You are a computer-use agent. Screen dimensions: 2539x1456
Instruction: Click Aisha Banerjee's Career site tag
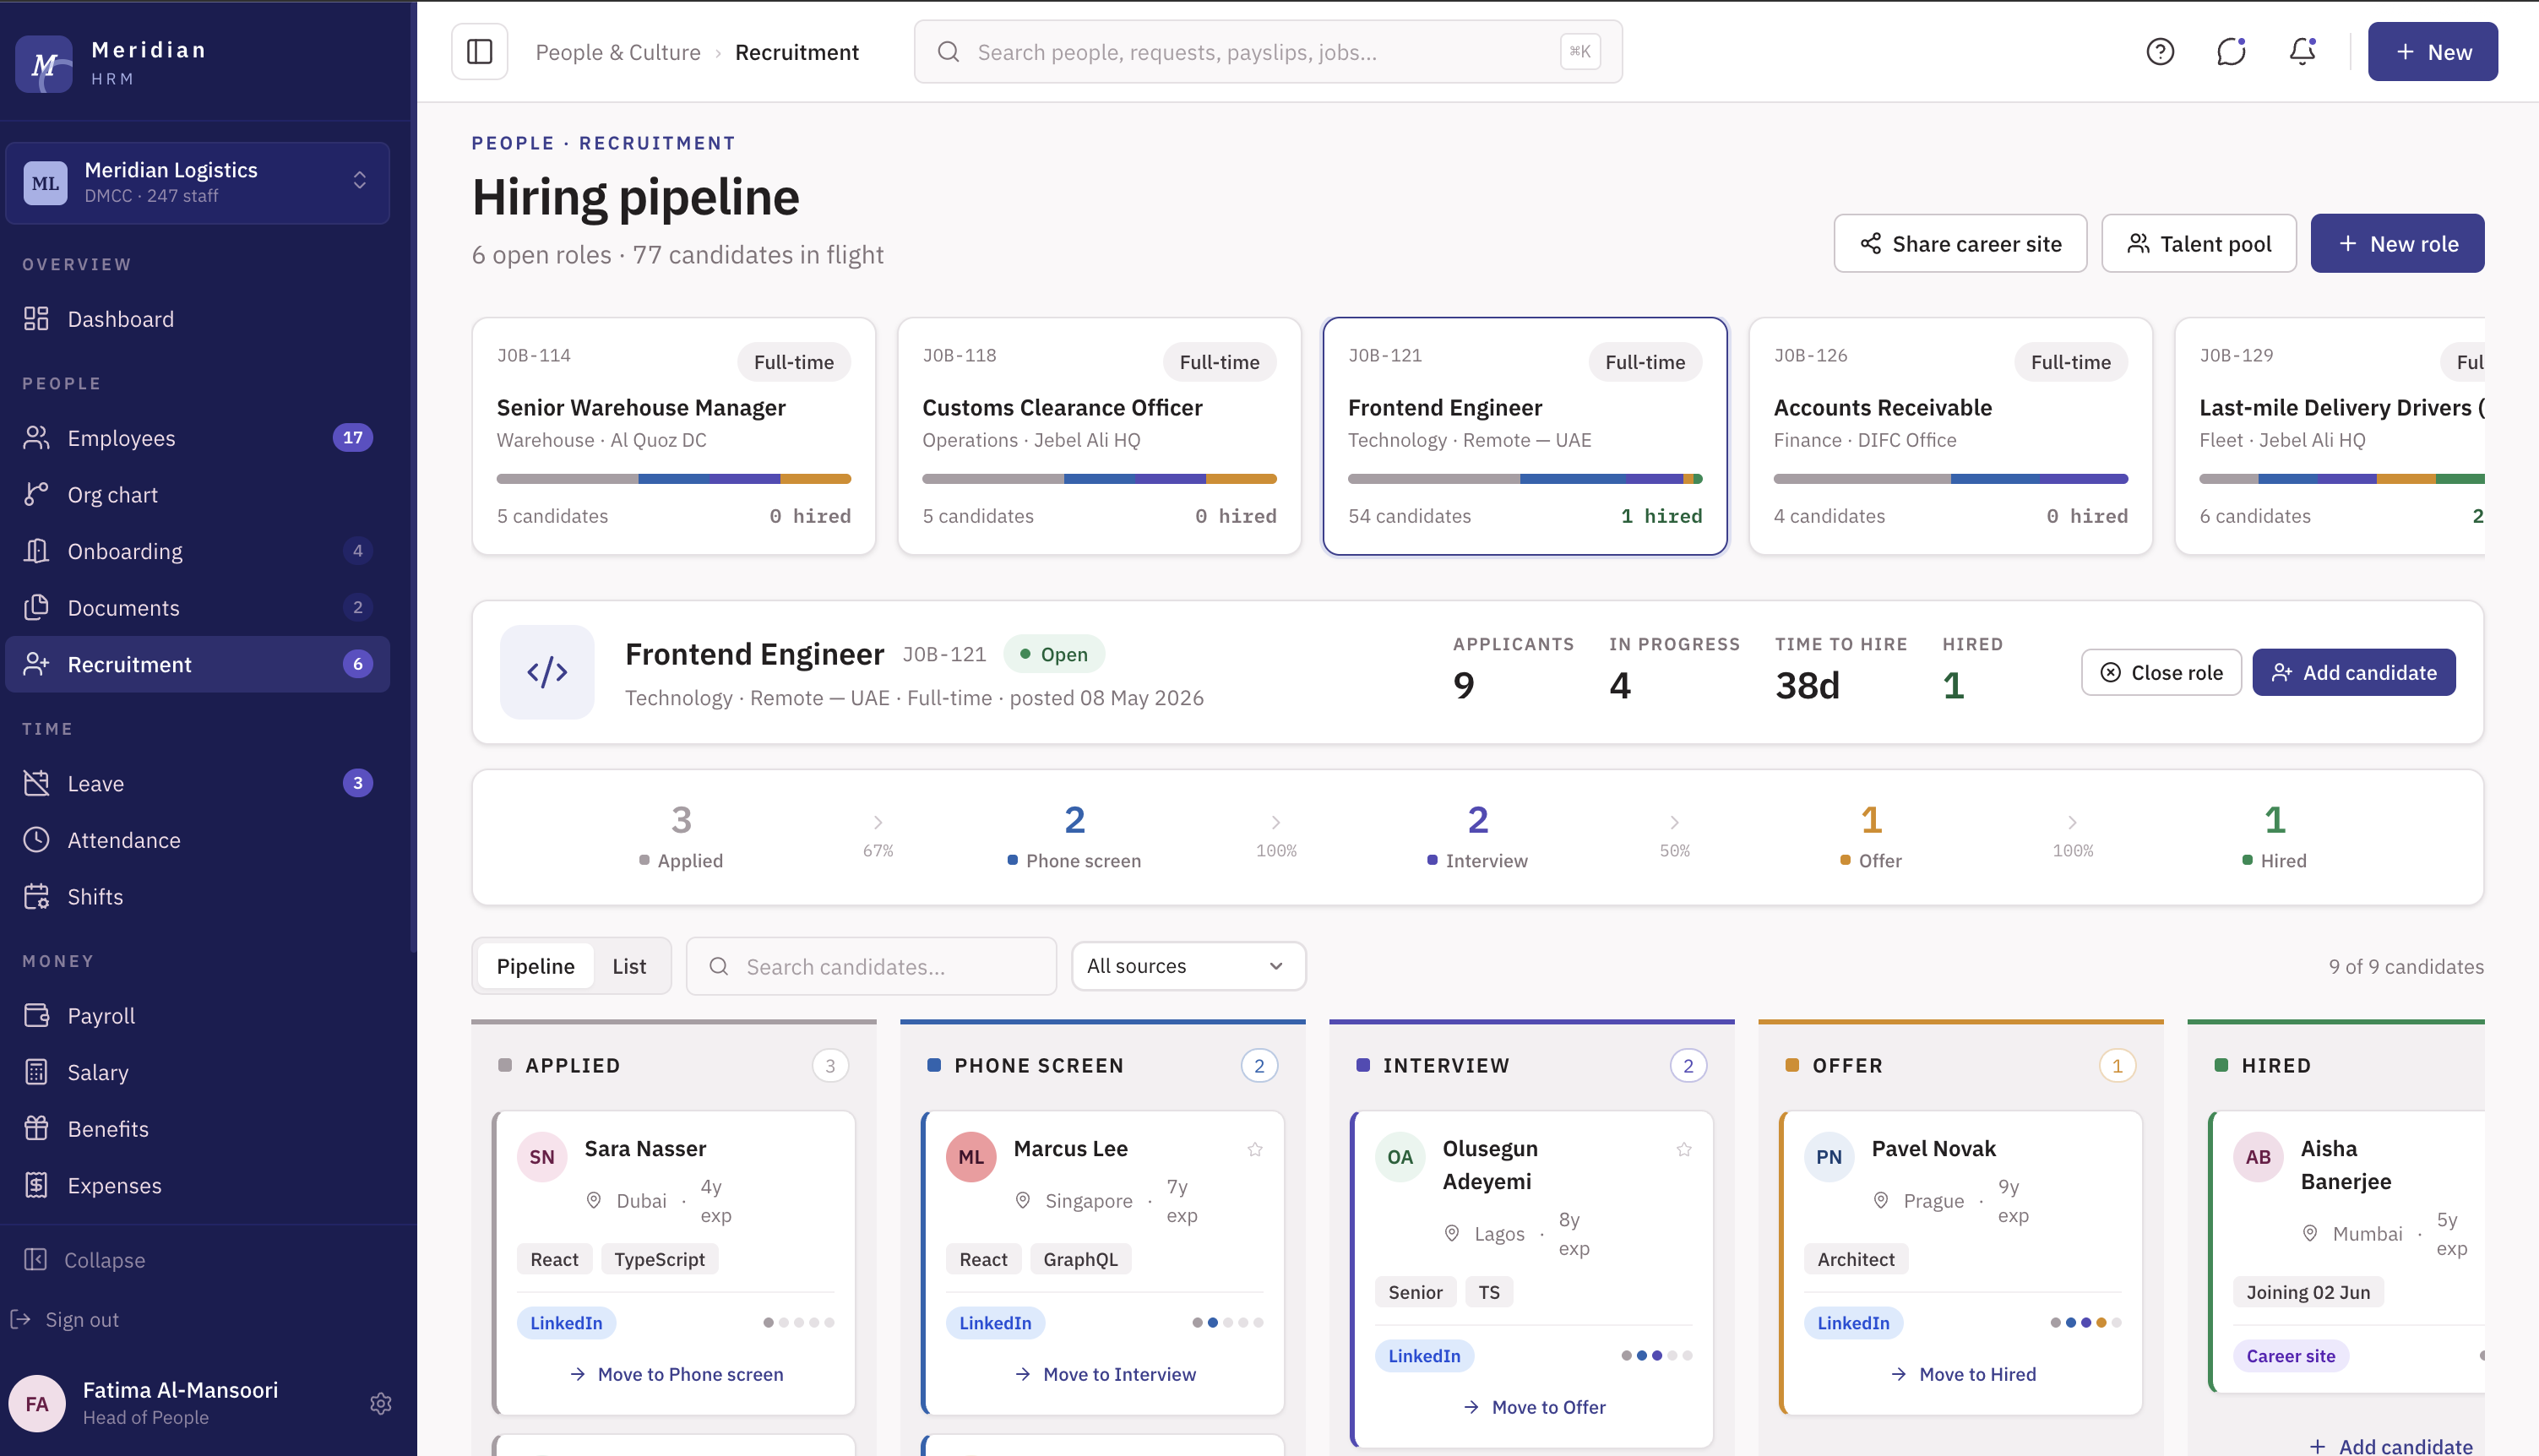(x=2290, y=1356)
